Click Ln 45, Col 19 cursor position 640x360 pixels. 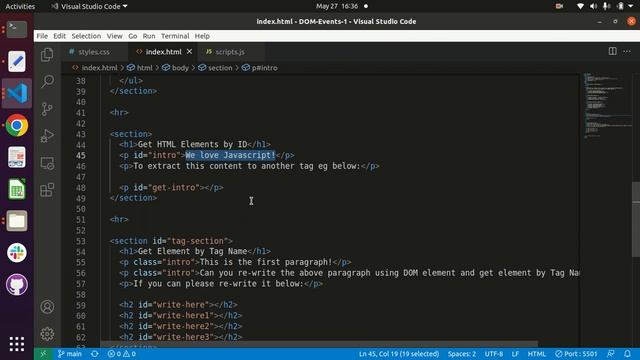click(399, 354)
